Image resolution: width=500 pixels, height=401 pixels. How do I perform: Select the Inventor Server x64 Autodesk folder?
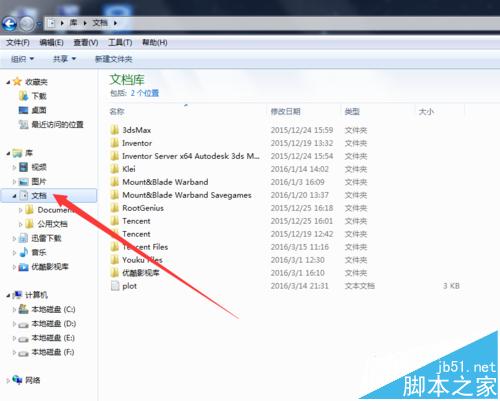tap(191, 156)
